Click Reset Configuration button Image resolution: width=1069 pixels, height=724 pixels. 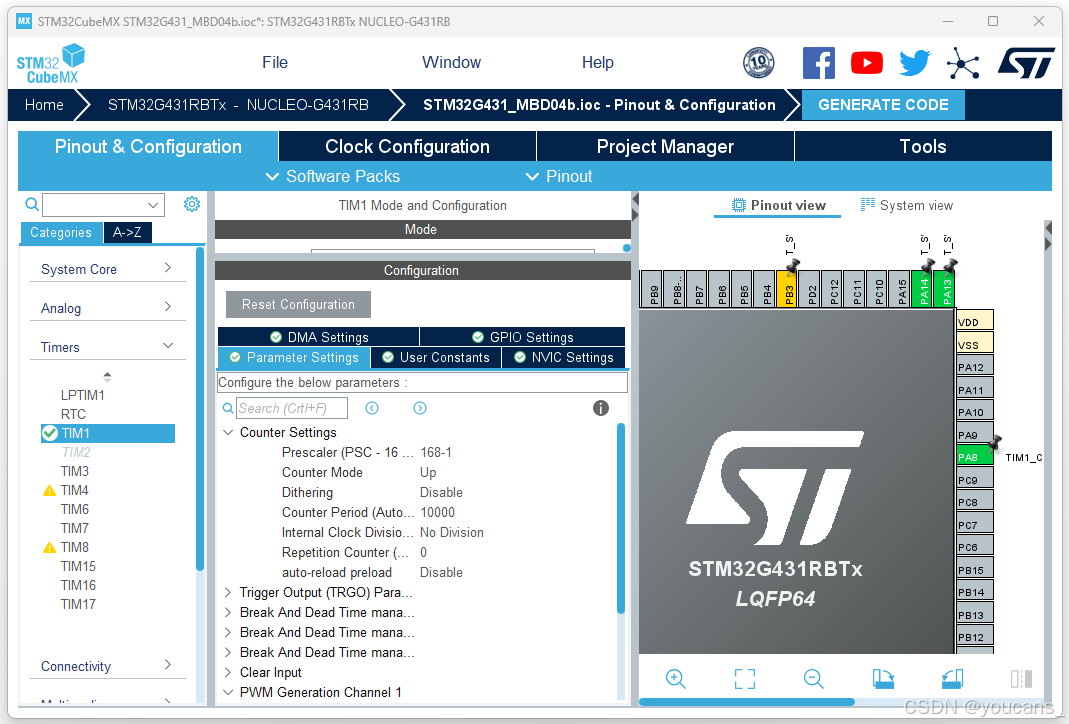(x=298, y=304)
